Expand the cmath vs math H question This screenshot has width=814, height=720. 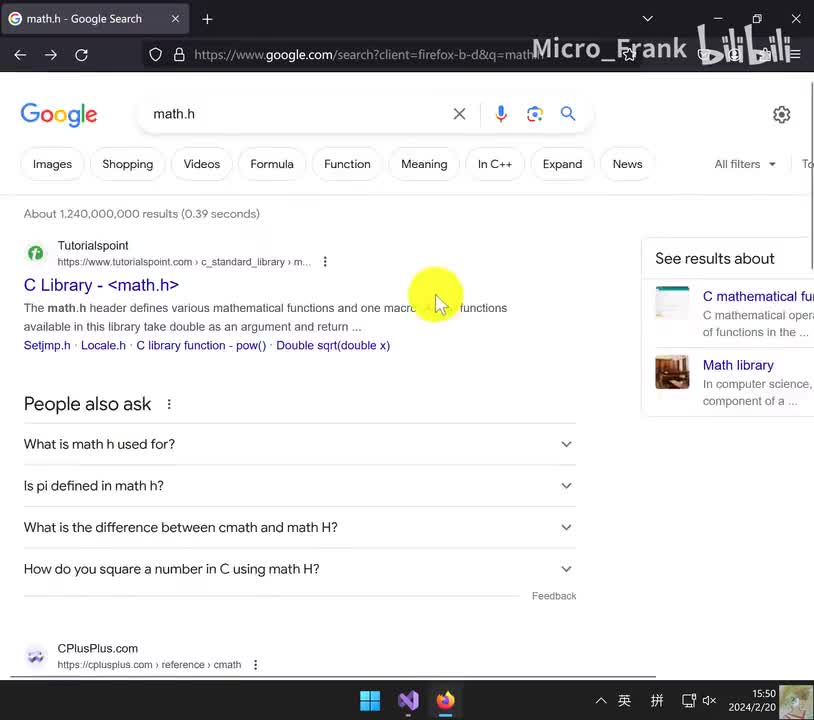tap(300, 527)
